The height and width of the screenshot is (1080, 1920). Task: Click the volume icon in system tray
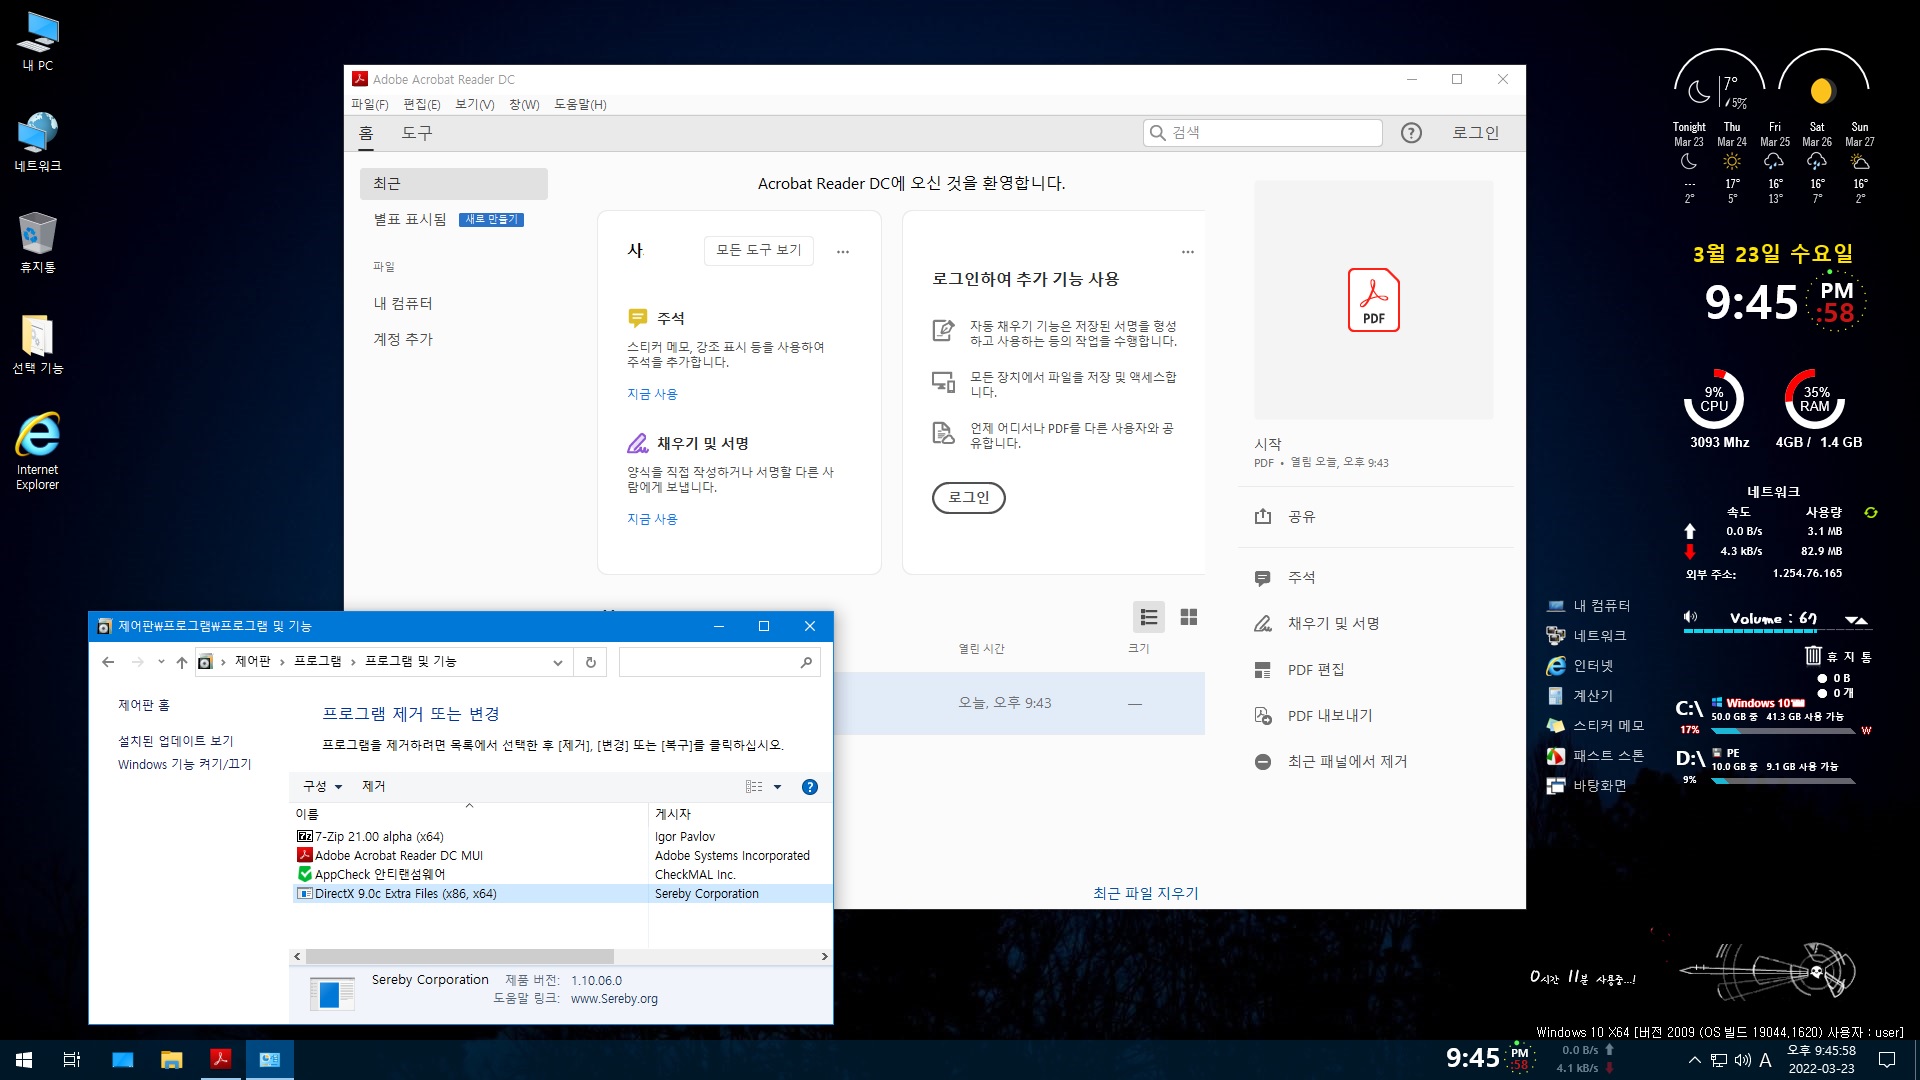tap(1742, 1060)
